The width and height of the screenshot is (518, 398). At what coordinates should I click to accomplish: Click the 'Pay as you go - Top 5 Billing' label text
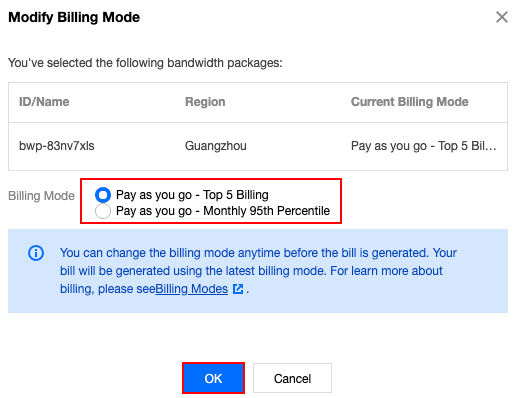tap(192, 195)
